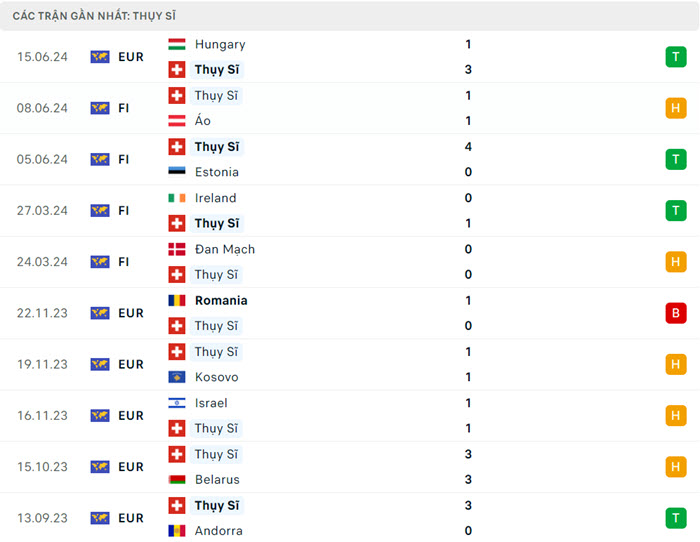Click the Denmark flag beside Đan Mạch
Viewport: 700px width, 542px height.
coord(177,249)
